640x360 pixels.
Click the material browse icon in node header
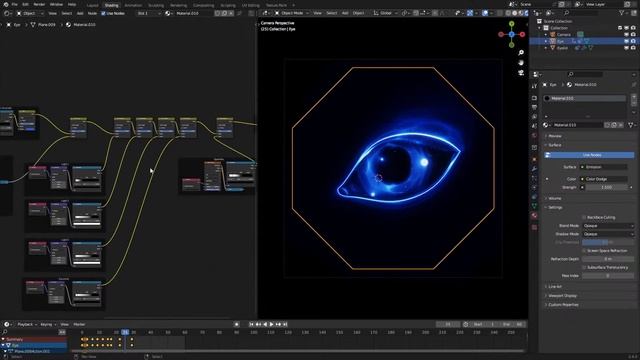(168, 13)
